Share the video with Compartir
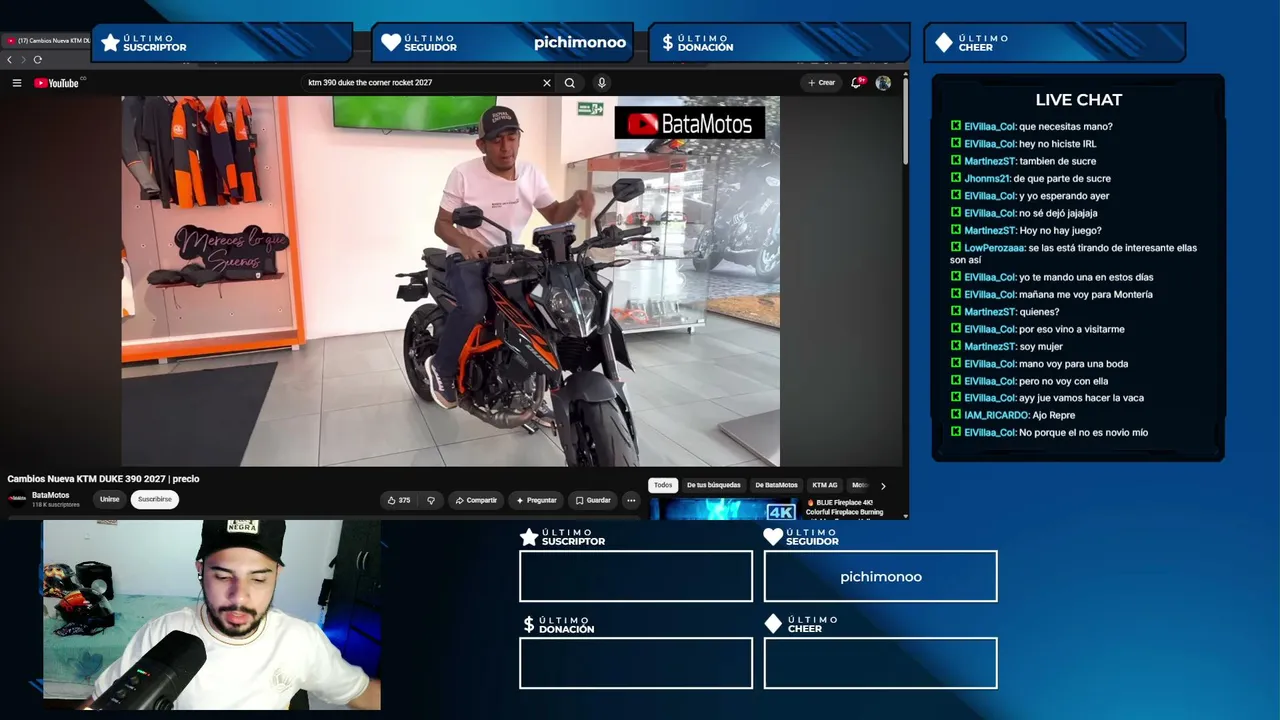Viewport: 1280px width, 720px height. [x=475, y=500]
